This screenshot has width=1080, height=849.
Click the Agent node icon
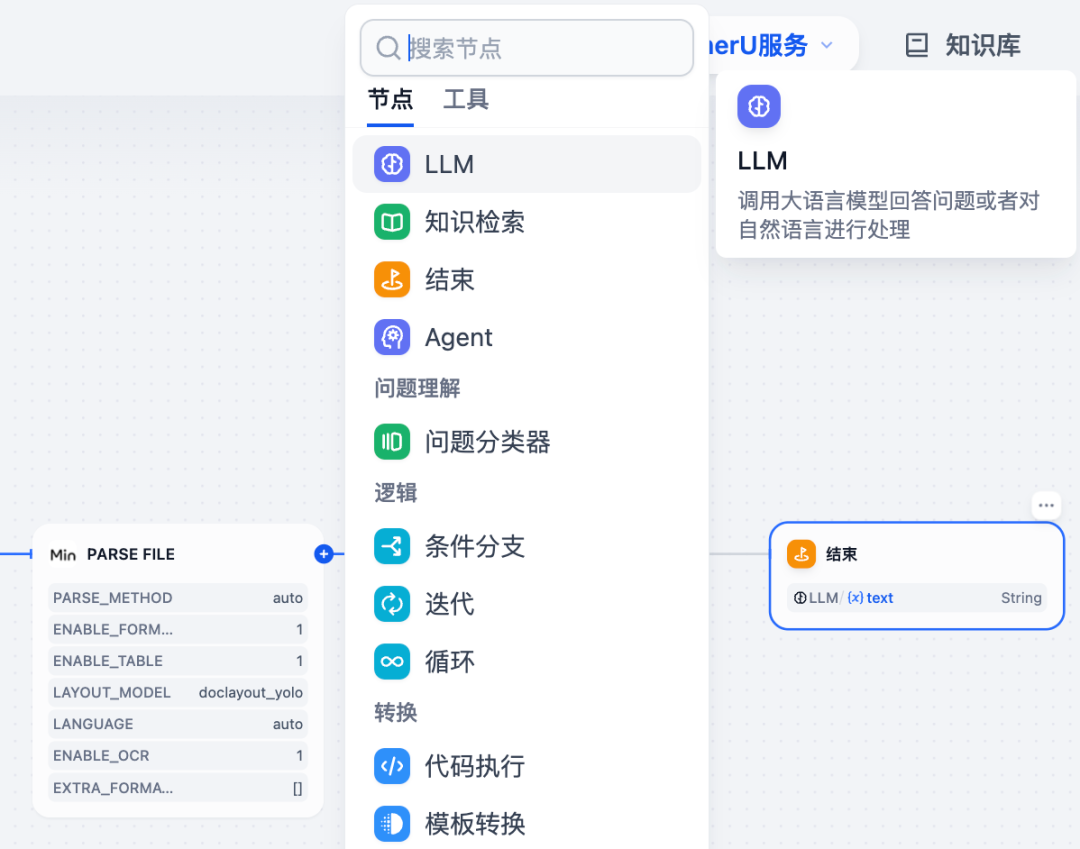[x=391, y=337]
